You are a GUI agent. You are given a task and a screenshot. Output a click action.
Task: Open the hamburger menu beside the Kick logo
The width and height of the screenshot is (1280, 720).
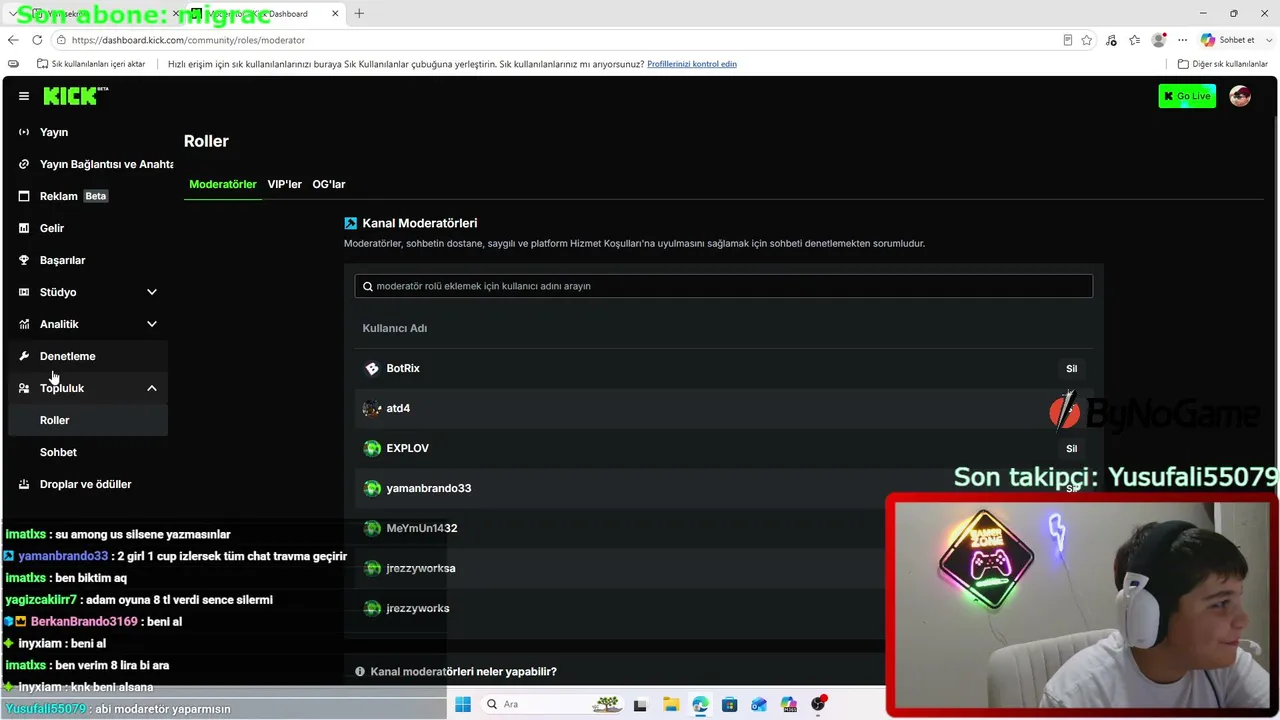pyautogui.click(x=24, y=96)
